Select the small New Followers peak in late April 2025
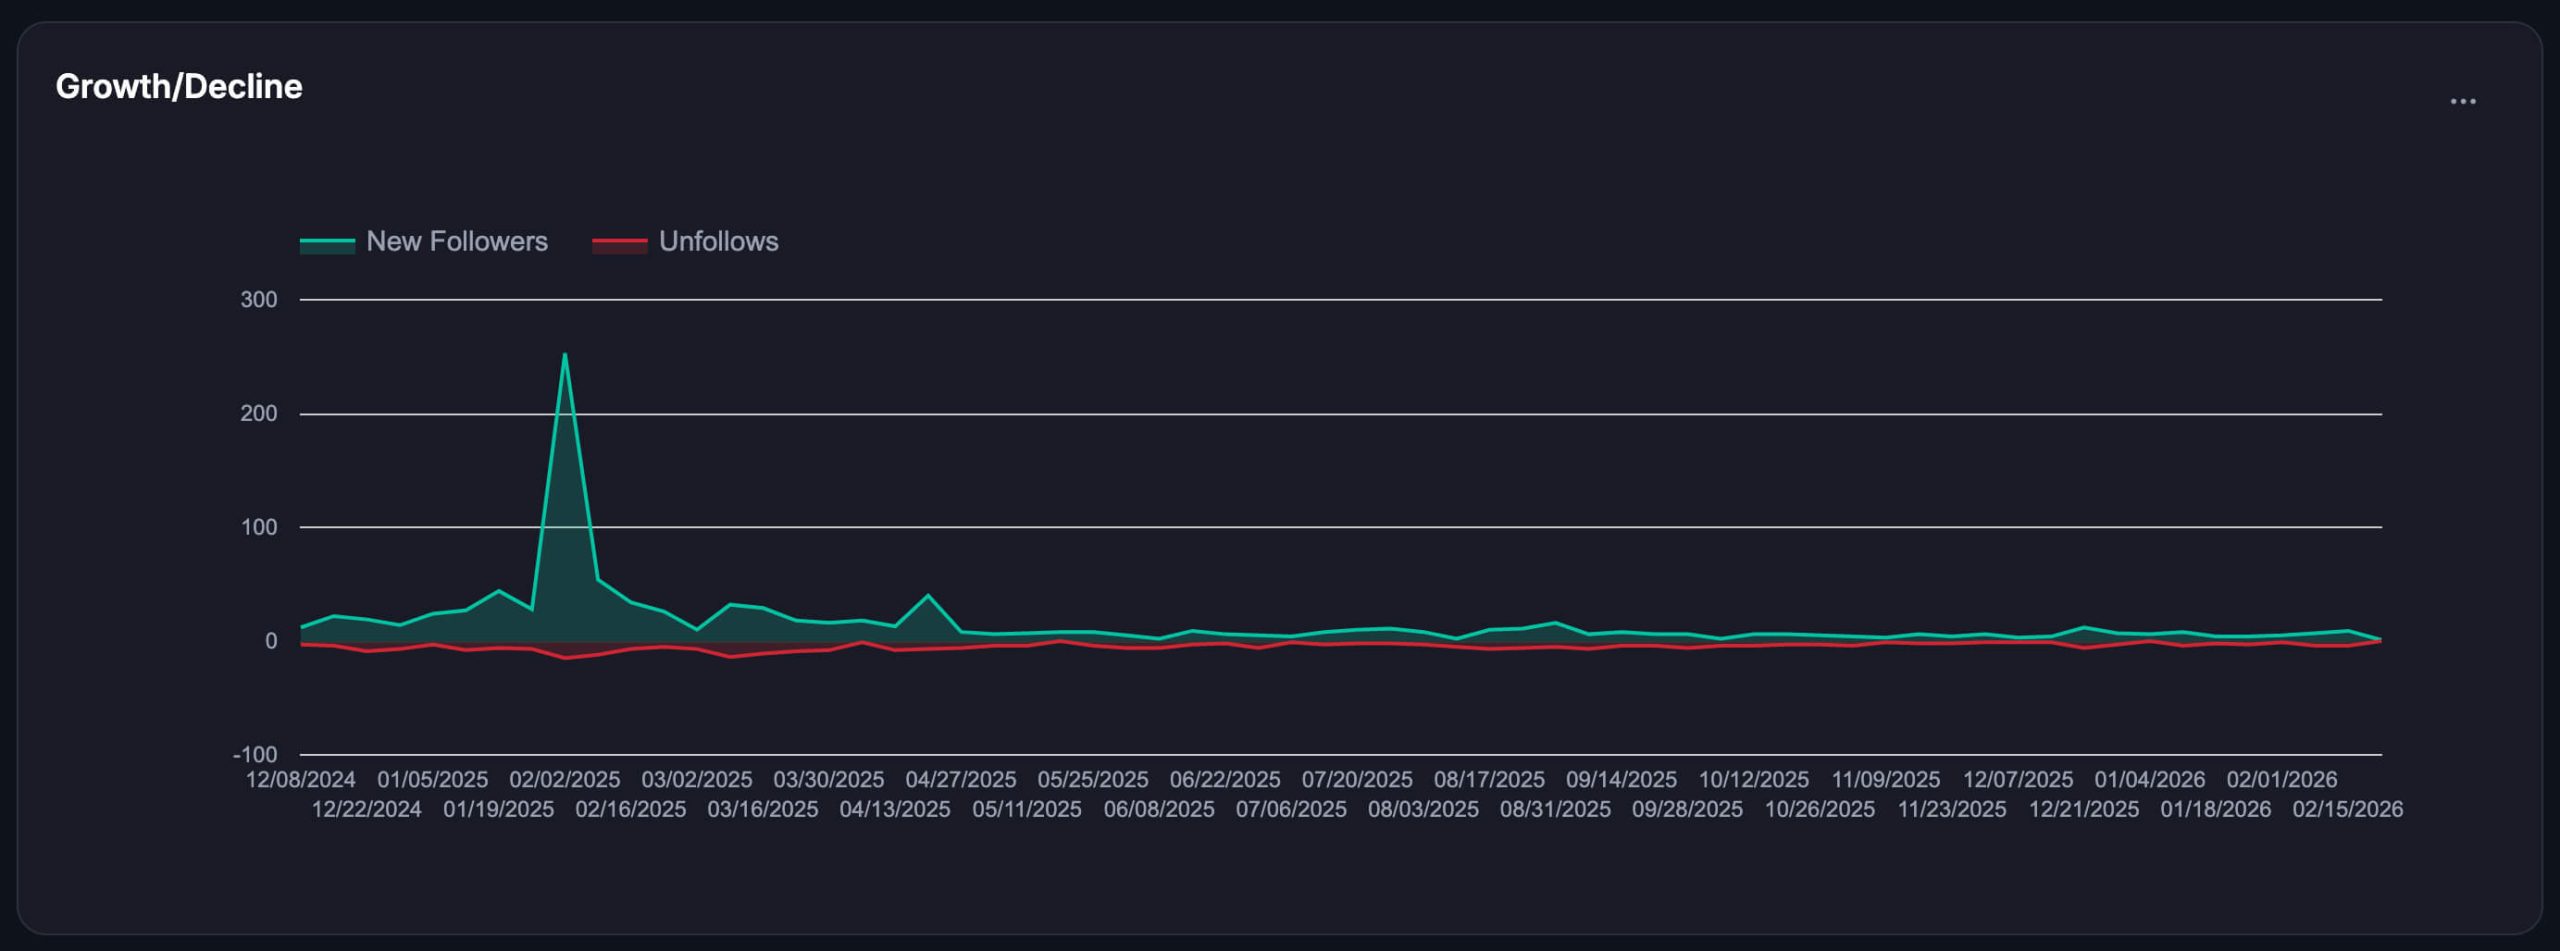The height and width of the screenshot is (951, 2560). click(x=928, y=596)
